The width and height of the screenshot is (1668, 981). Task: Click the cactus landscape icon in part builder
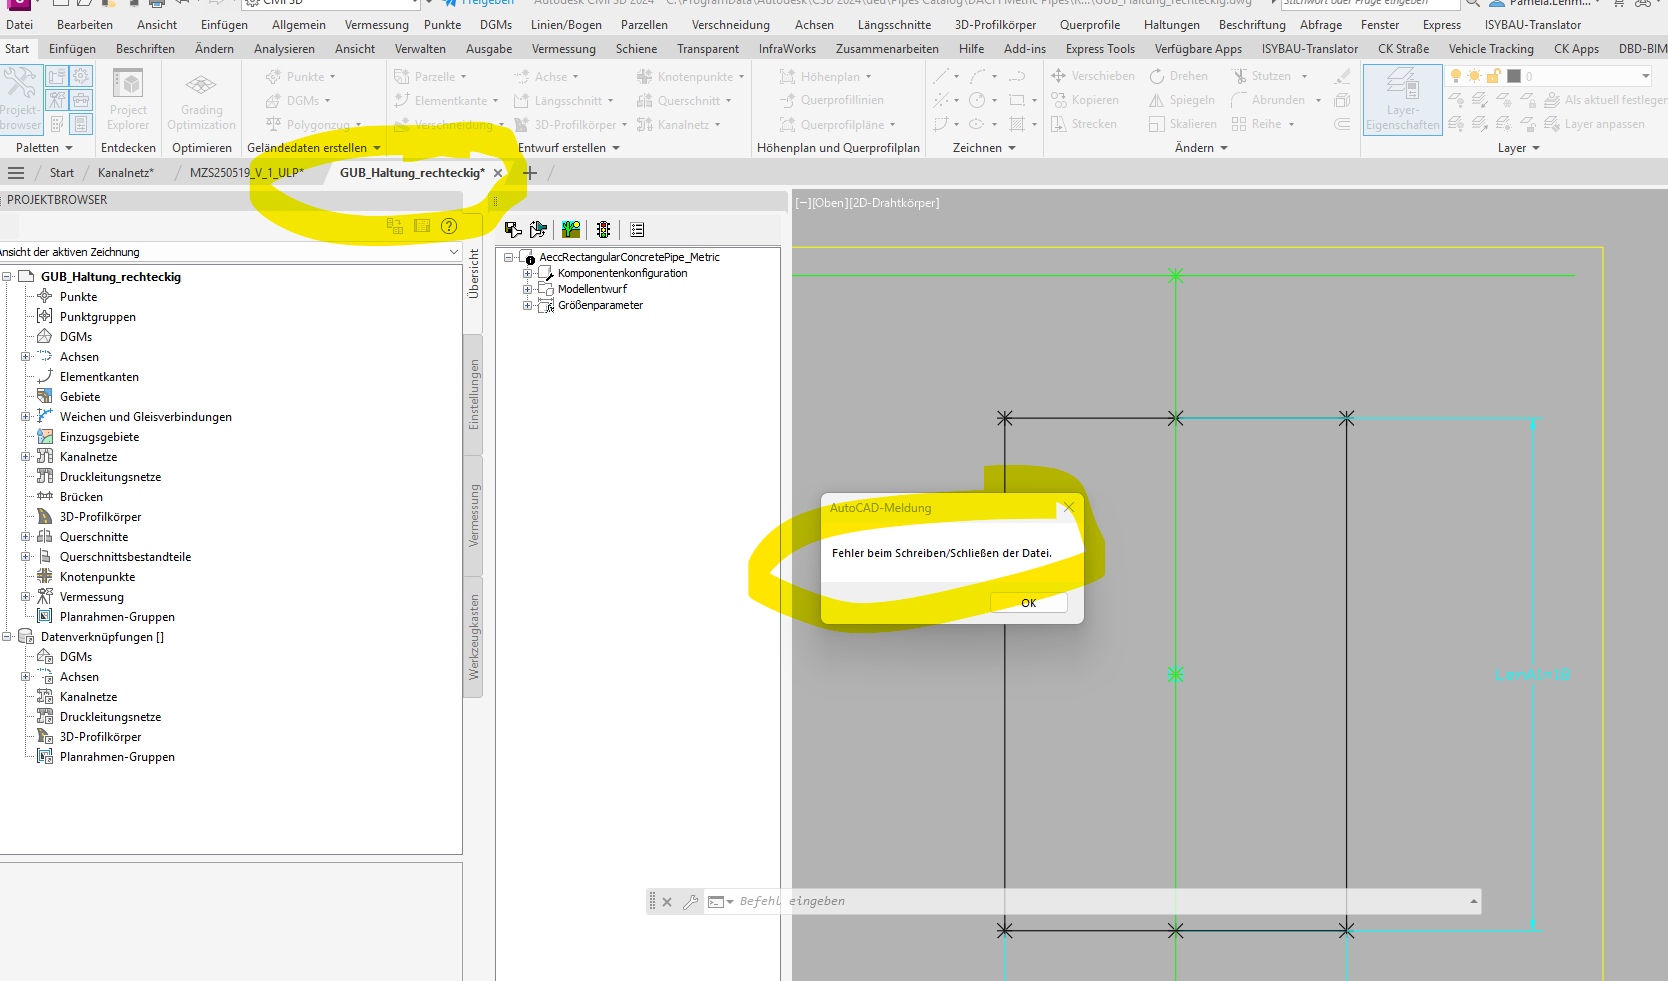tap(571, 230)
